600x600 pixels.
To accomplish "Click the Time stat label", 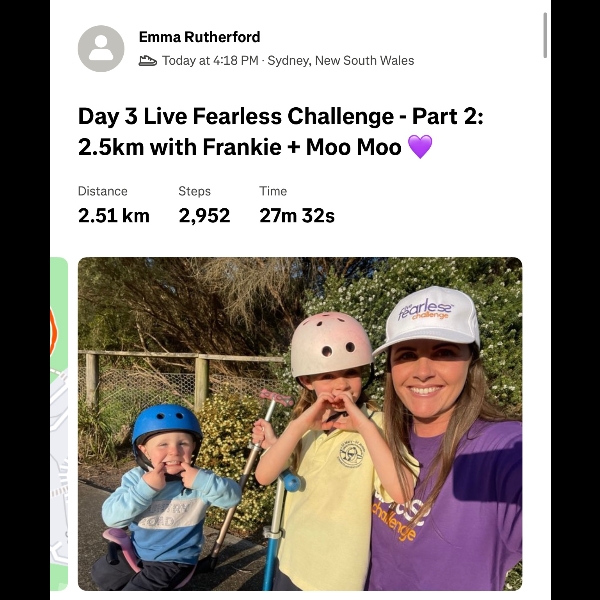I will pyautogui.click(x=273, y=191).
